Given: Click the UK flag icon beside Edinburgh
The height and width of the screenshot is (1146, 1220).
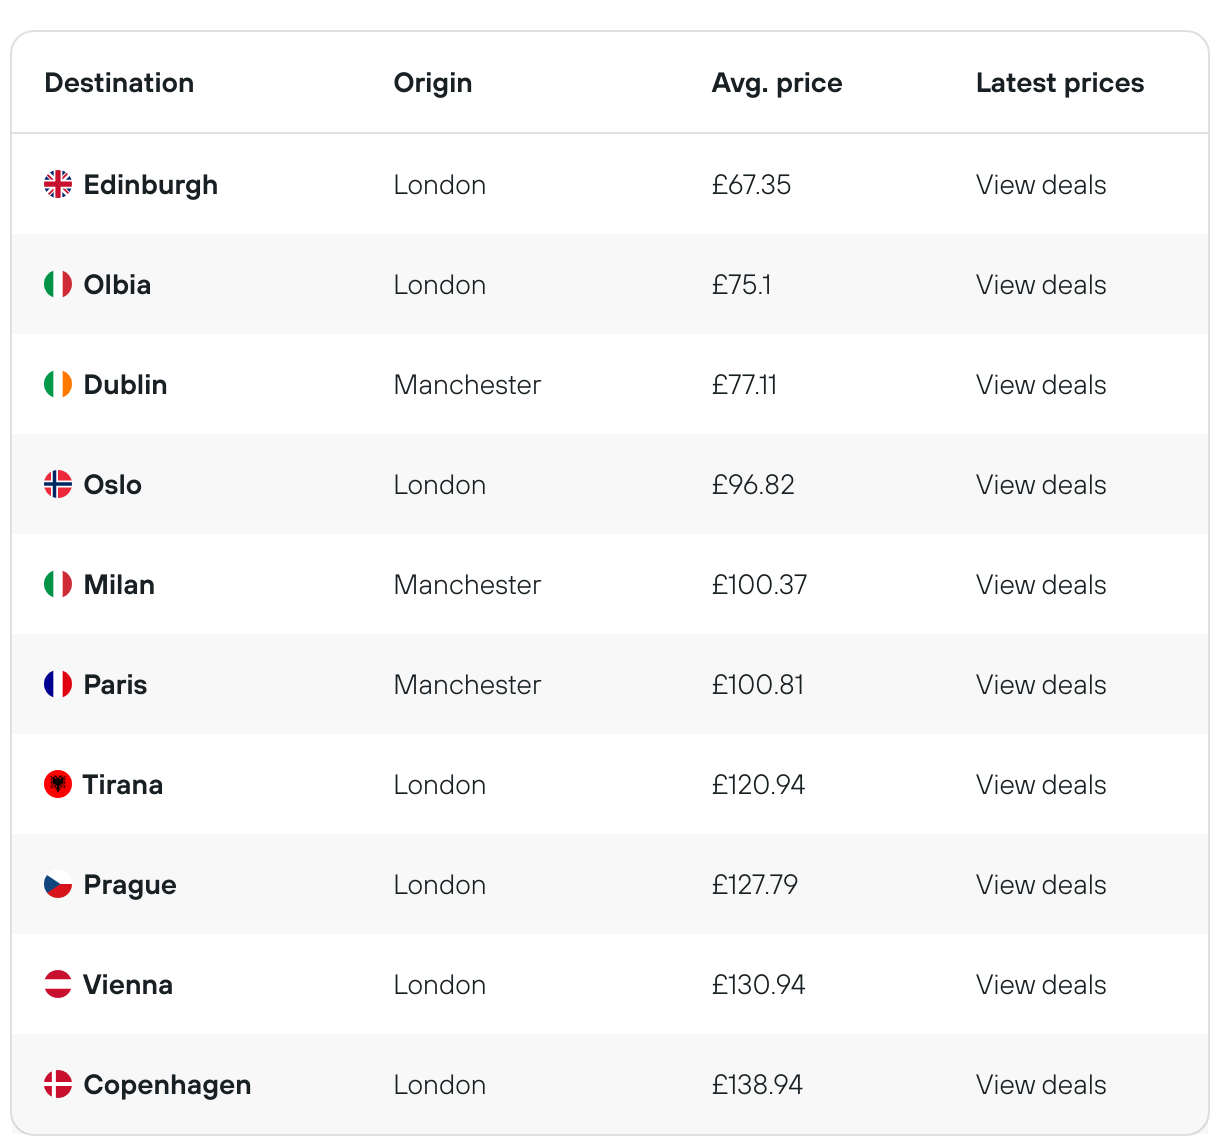Looking at the screenshot, I should click(x=58, y=184).
